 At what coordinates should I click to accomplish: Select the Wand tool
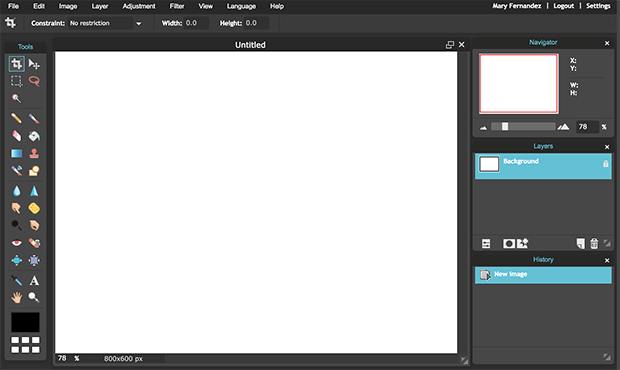point(16,98)
